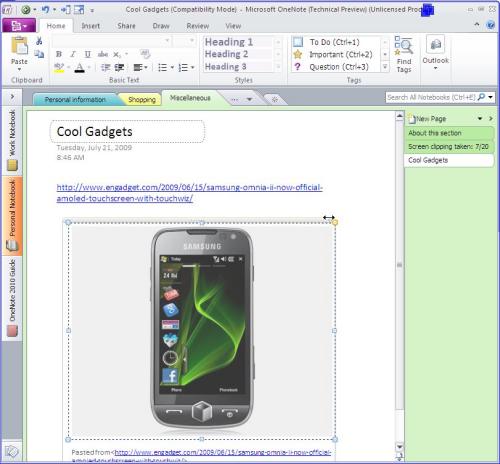
Task: Click the Cut scissors icon
Action: pyautogui.click(x=39, y=41)
